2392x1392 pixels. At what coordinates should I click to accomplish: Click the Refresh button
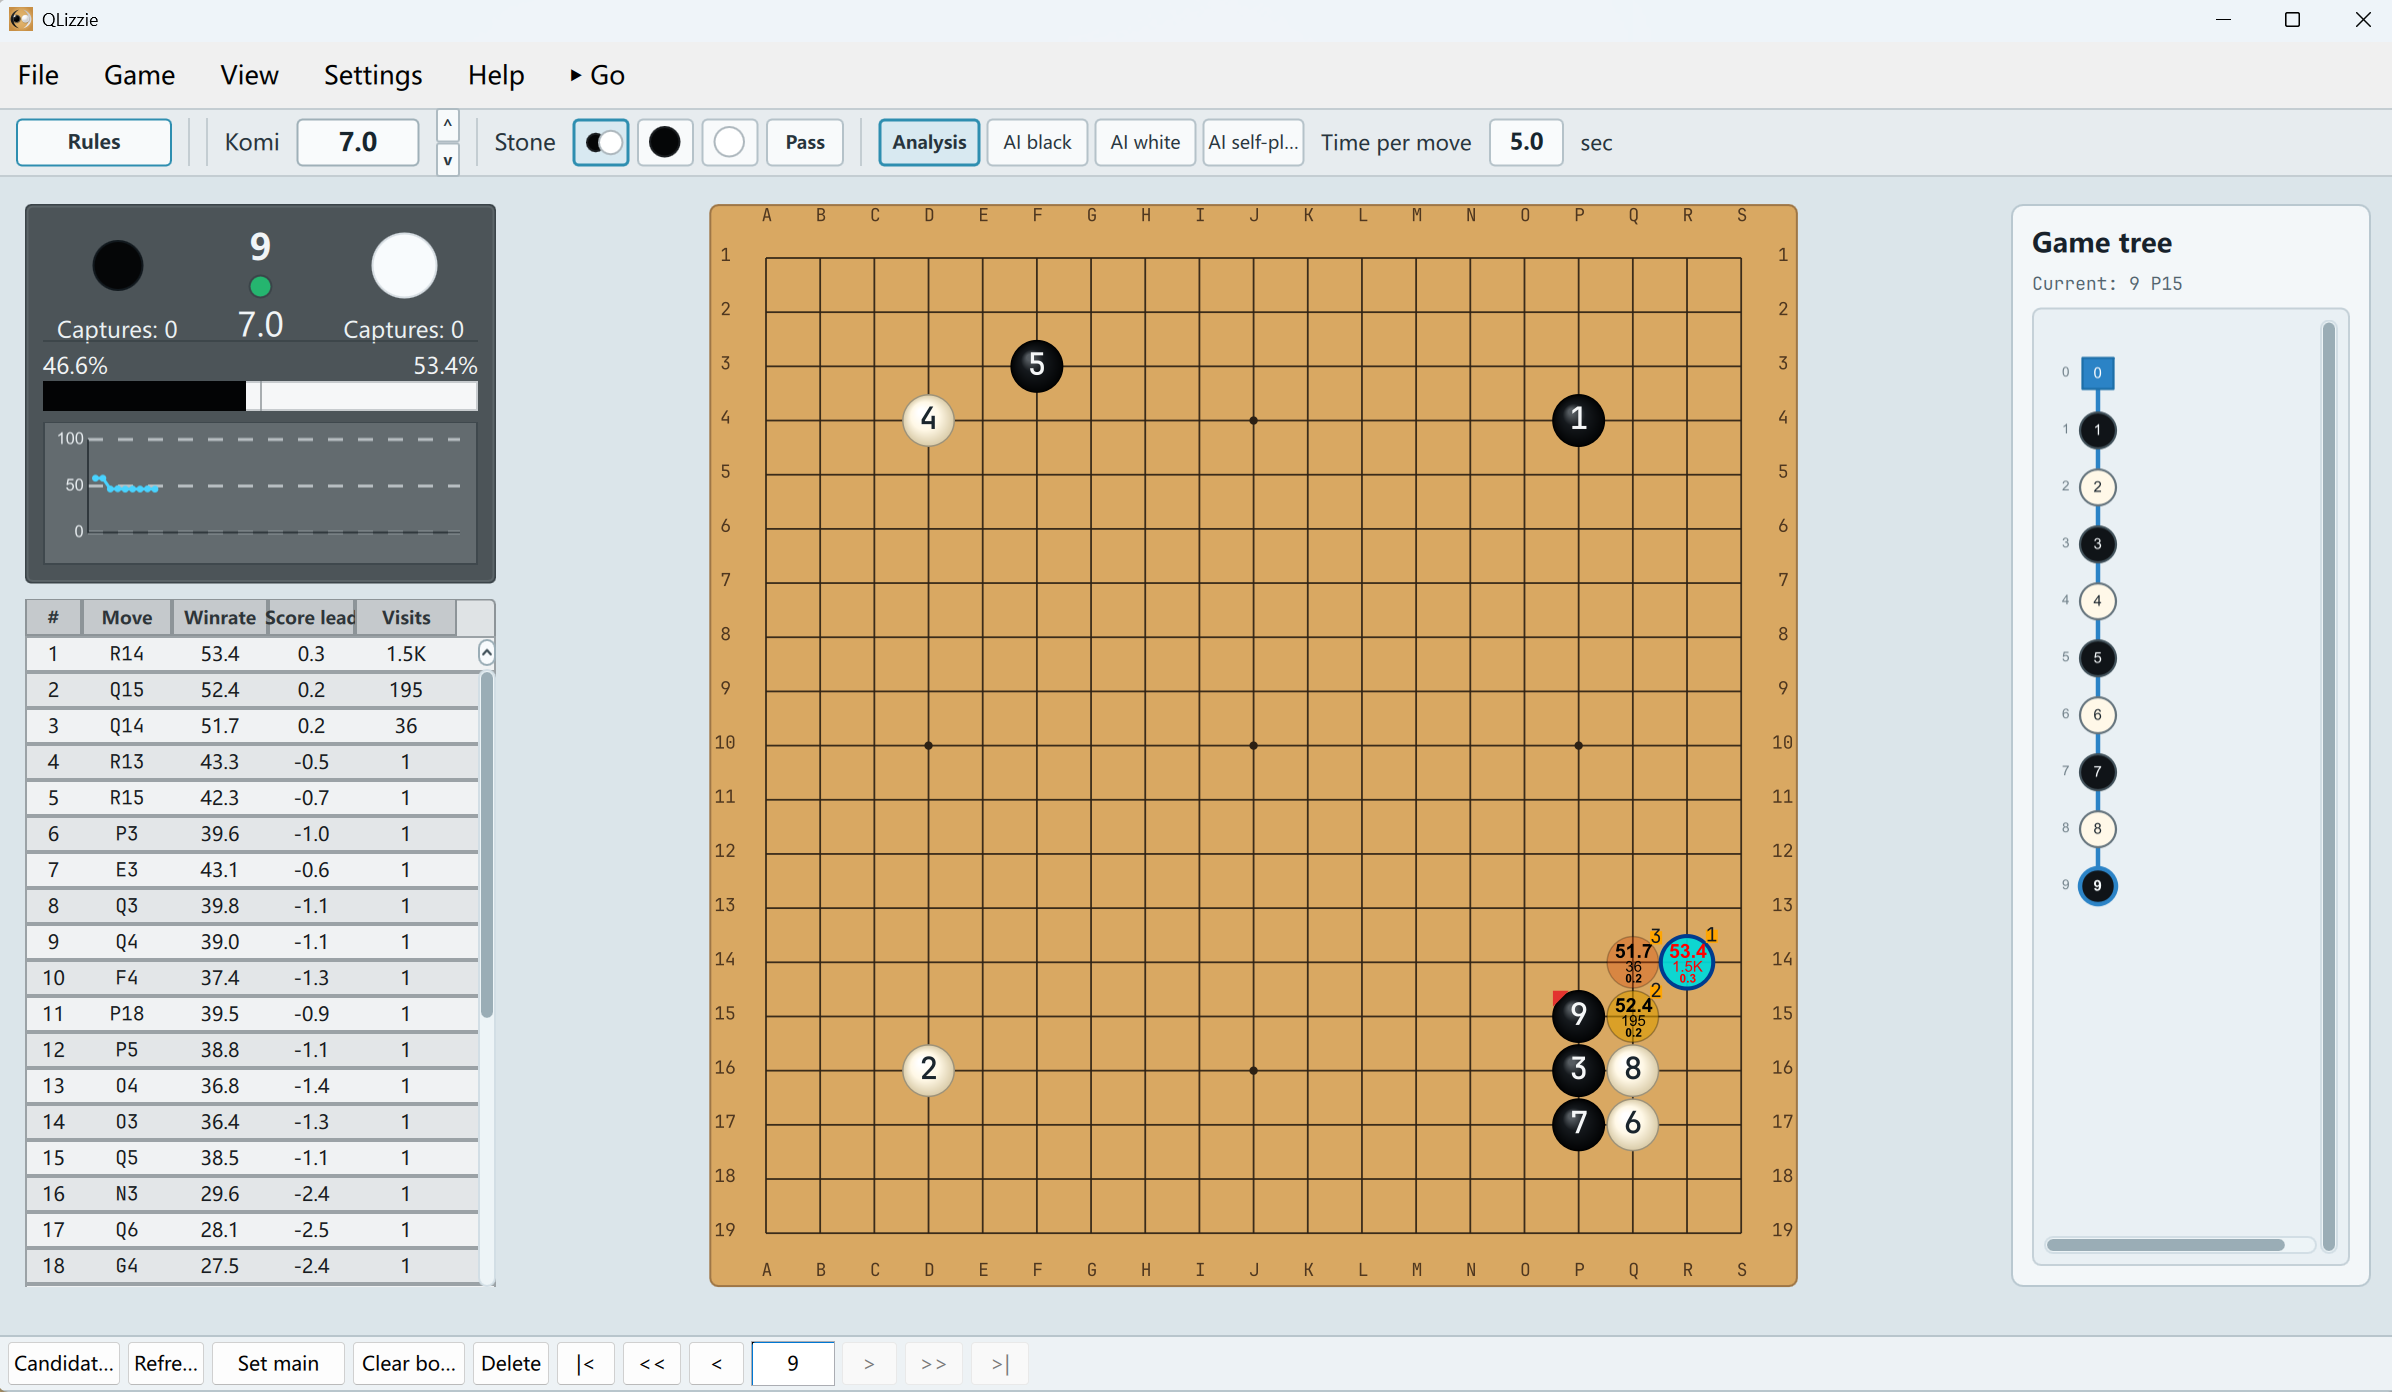pyautogui.click(x=166, y=1364)
